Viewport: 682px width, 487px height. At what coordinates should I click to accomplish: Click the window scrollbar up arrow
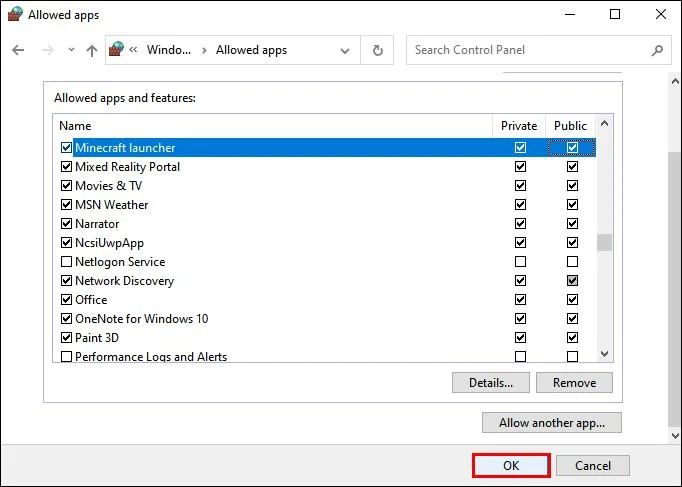point(675,81)
